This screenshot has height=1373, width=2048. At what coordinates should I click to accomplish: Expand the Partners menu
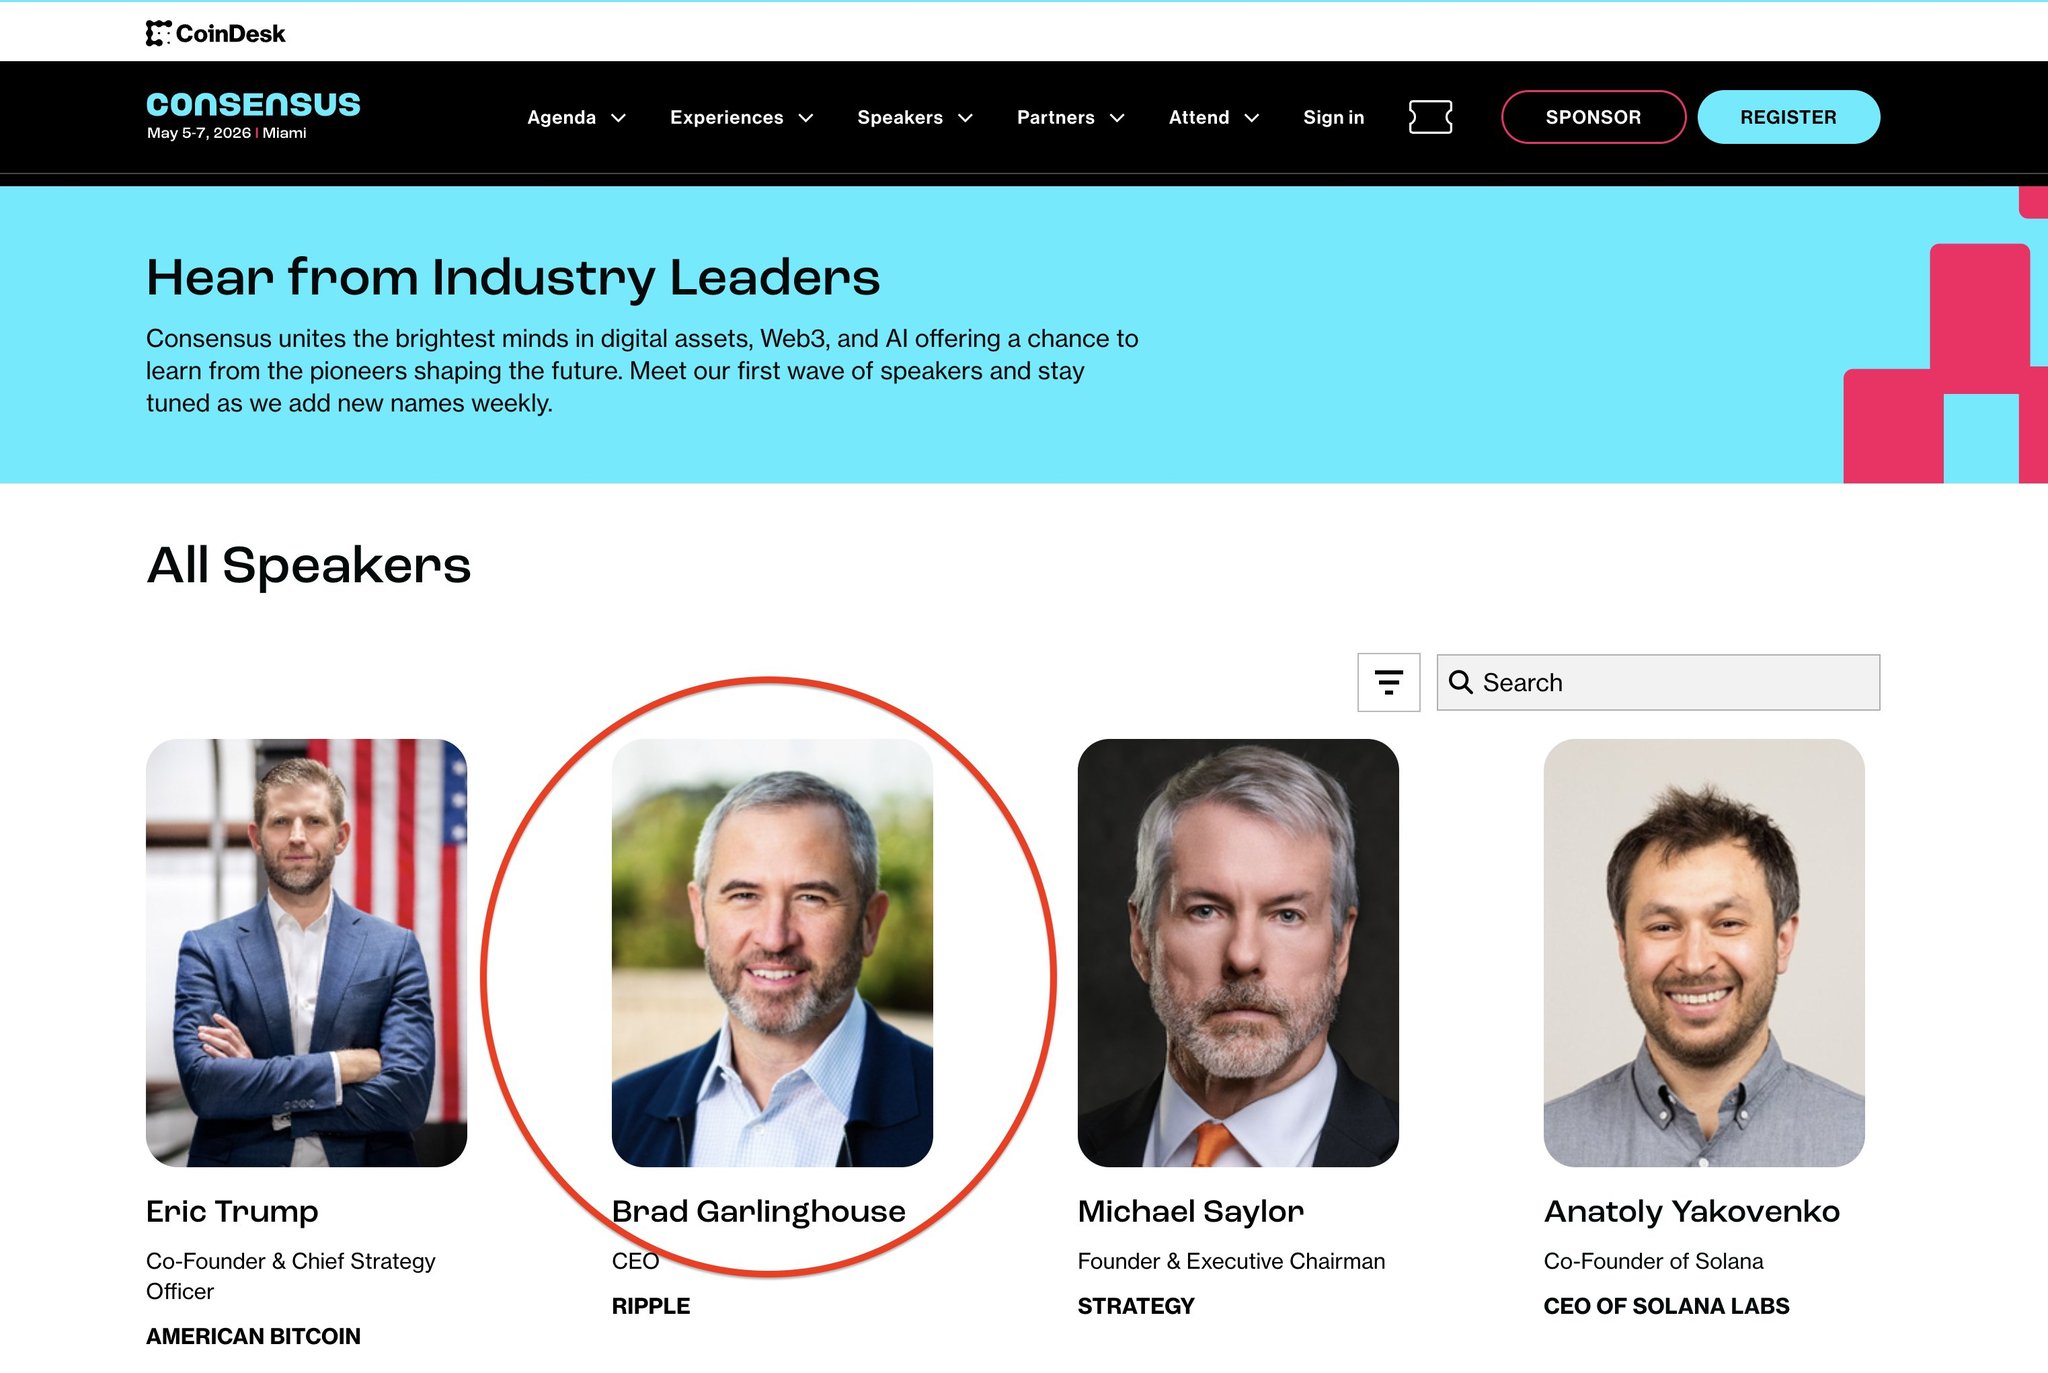pyautogui.click(x=1071, y=117)
